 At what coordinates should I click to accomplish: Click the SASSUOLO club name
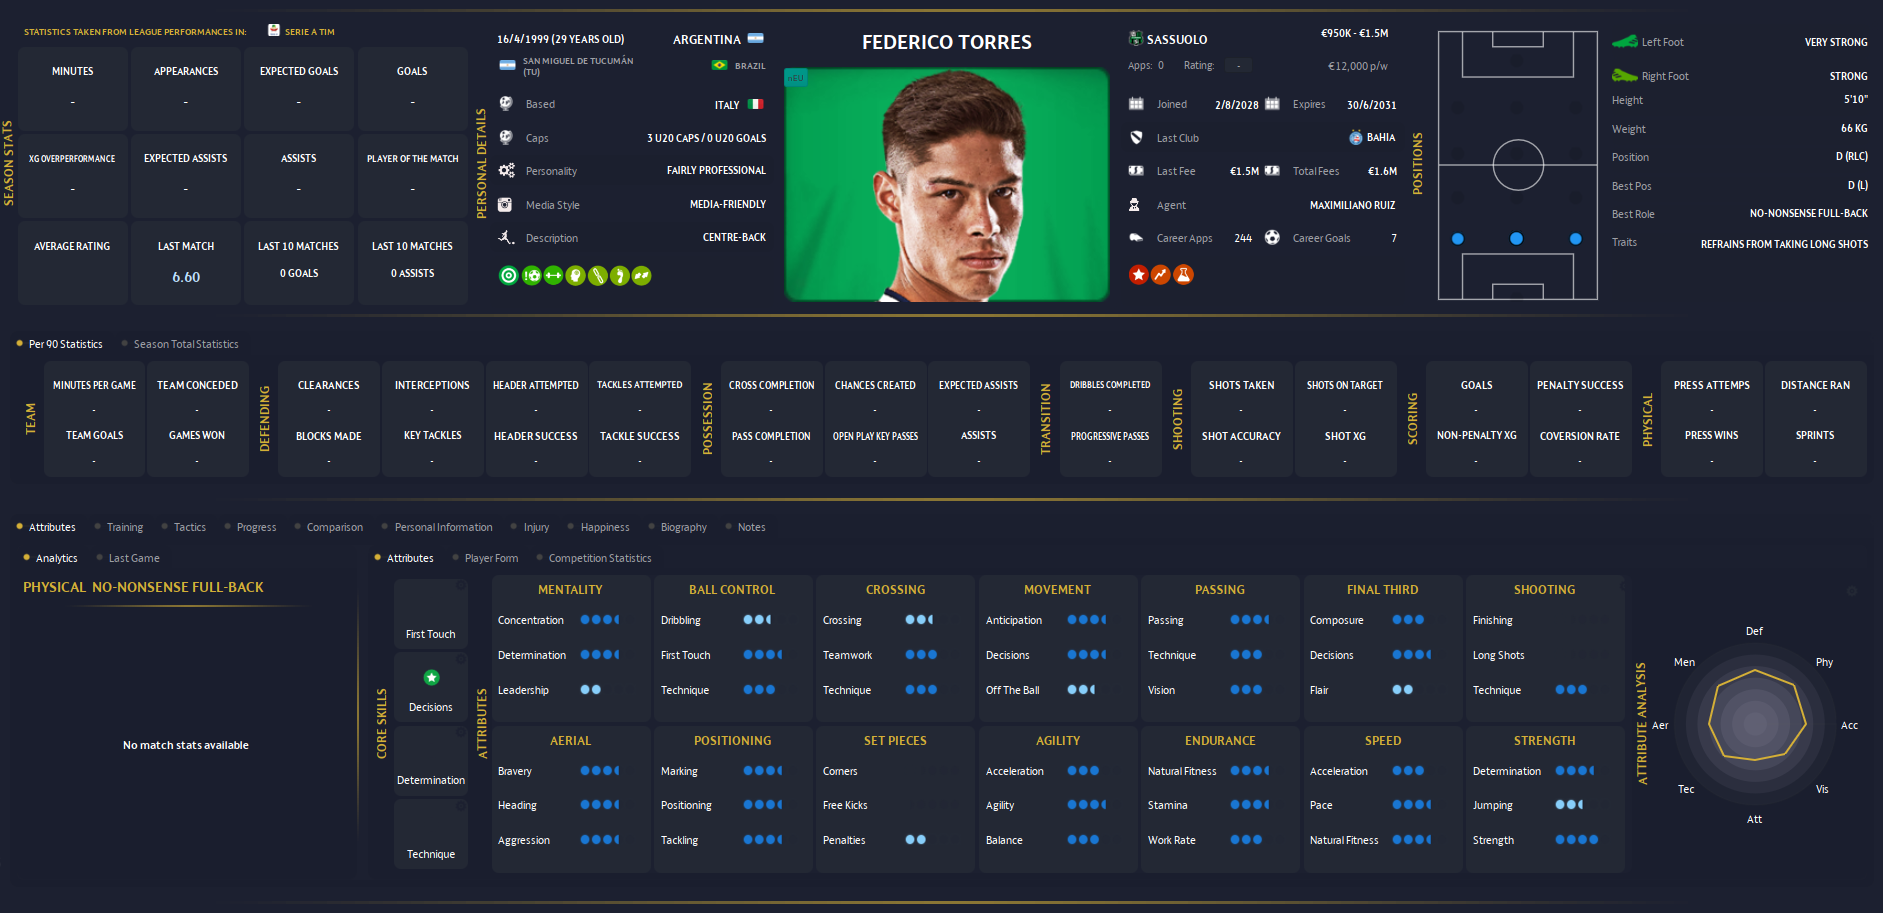1177,40
